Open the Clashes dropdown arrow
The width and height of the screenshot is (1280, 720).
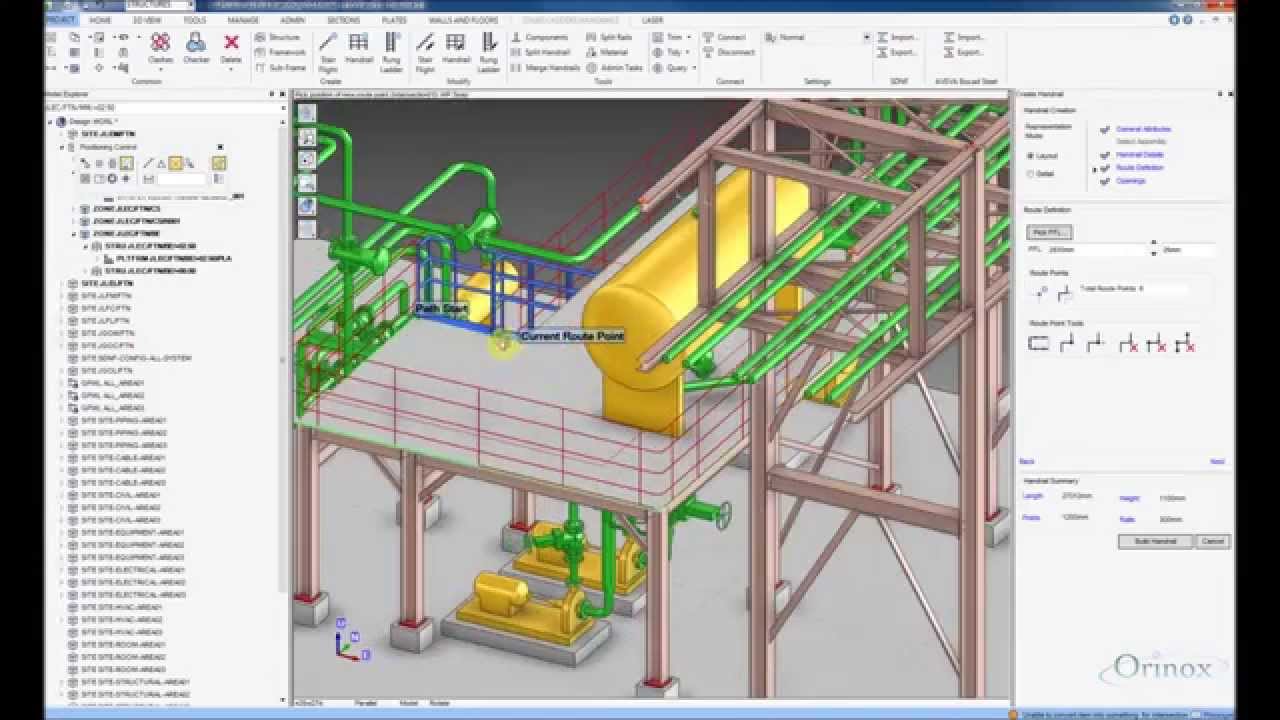(161, 68)
